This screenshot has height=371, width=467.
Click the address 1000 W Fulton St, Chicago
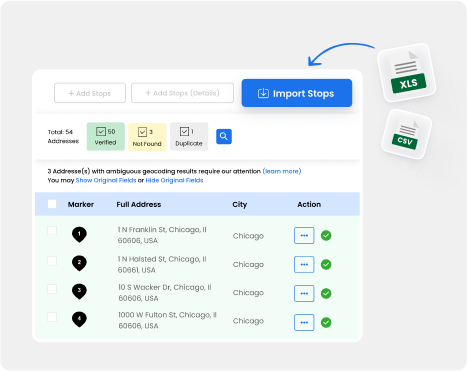pos(167,320)
